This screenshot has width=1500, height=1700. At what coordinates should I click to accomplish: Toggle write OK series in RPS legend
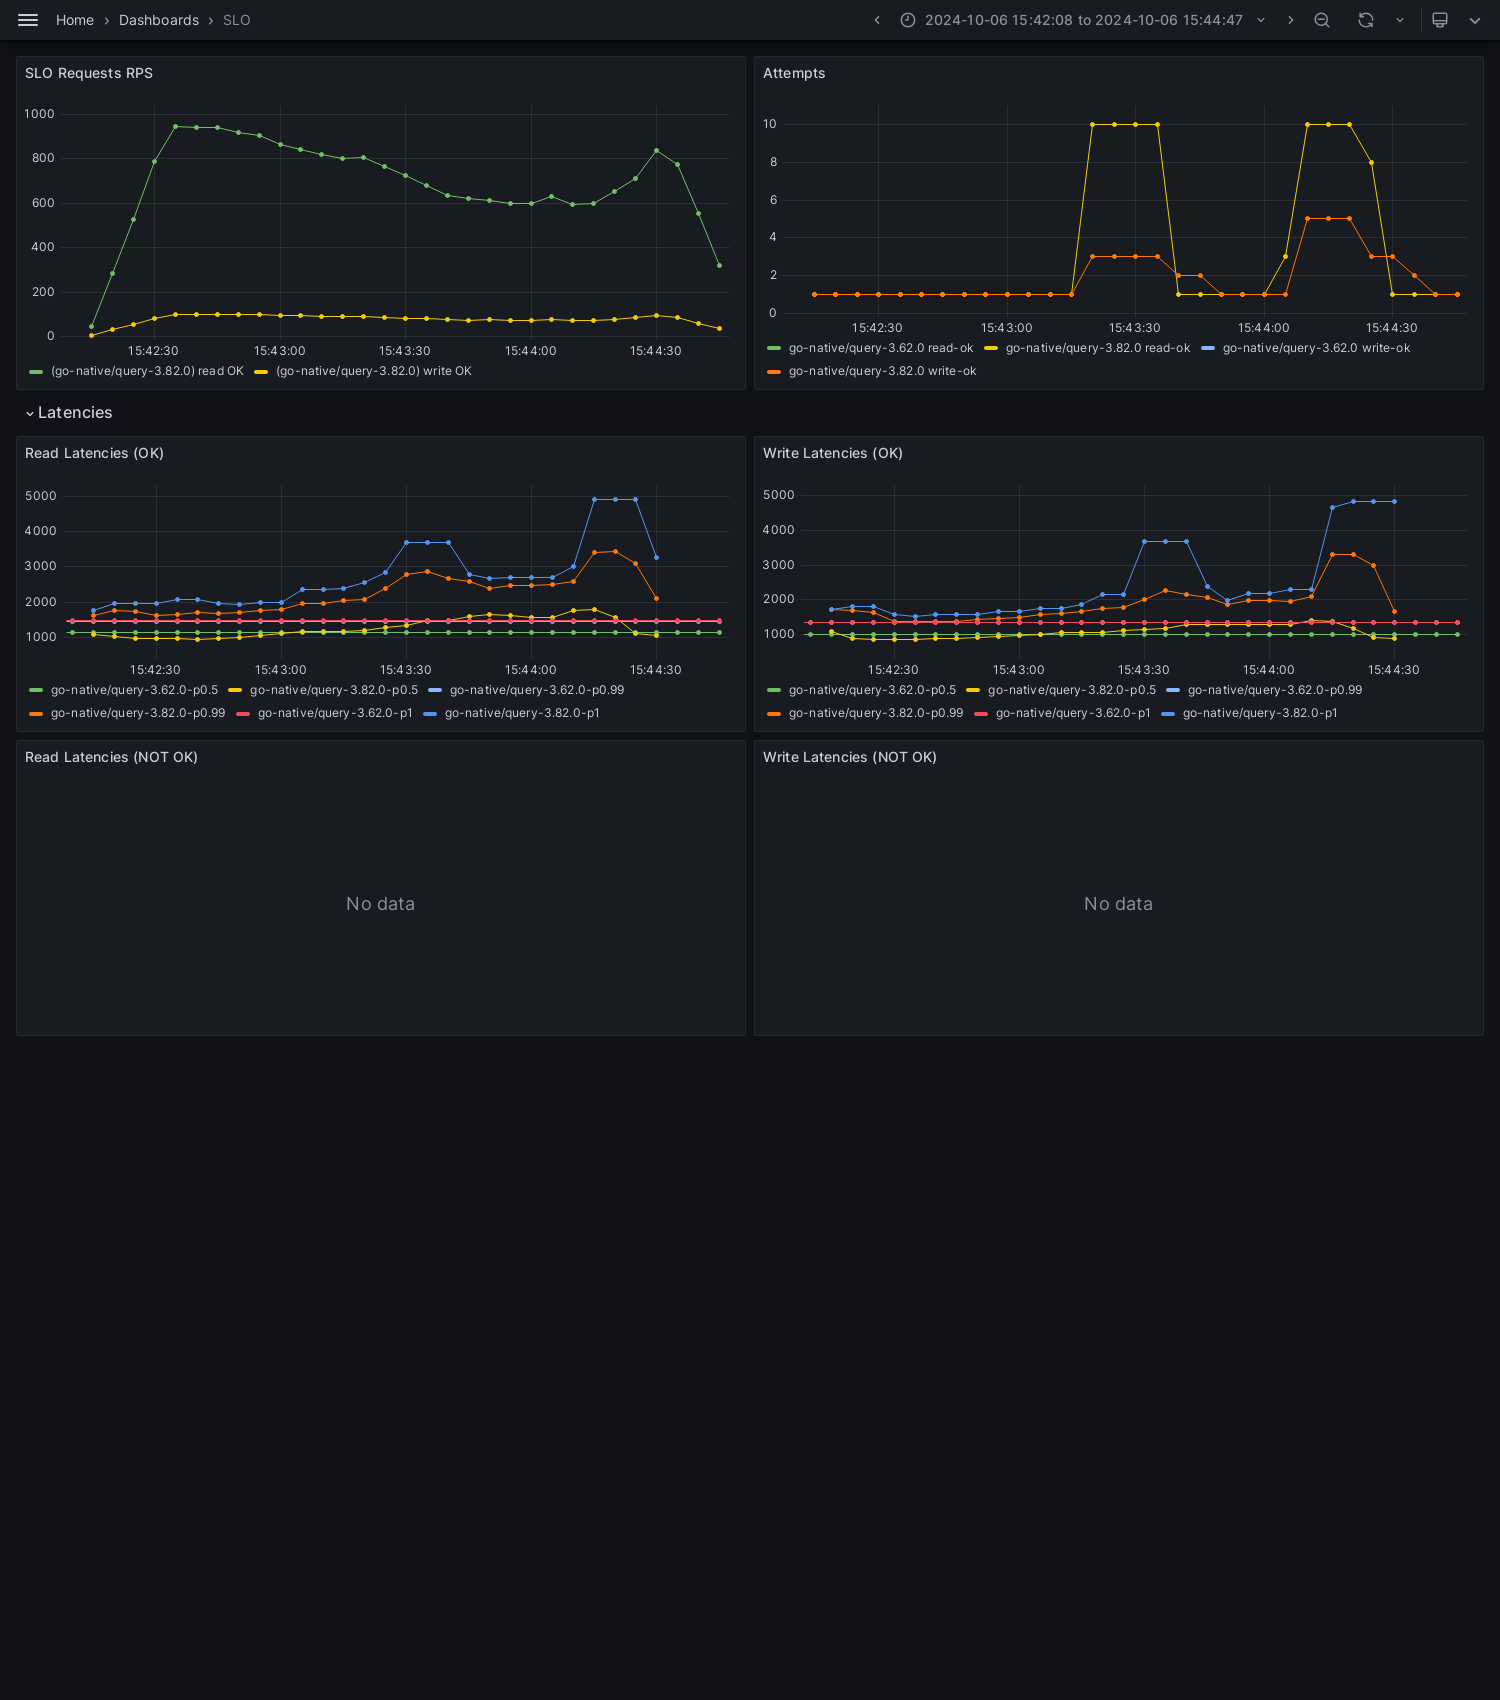pyautogui.click(x=374, y=371)
